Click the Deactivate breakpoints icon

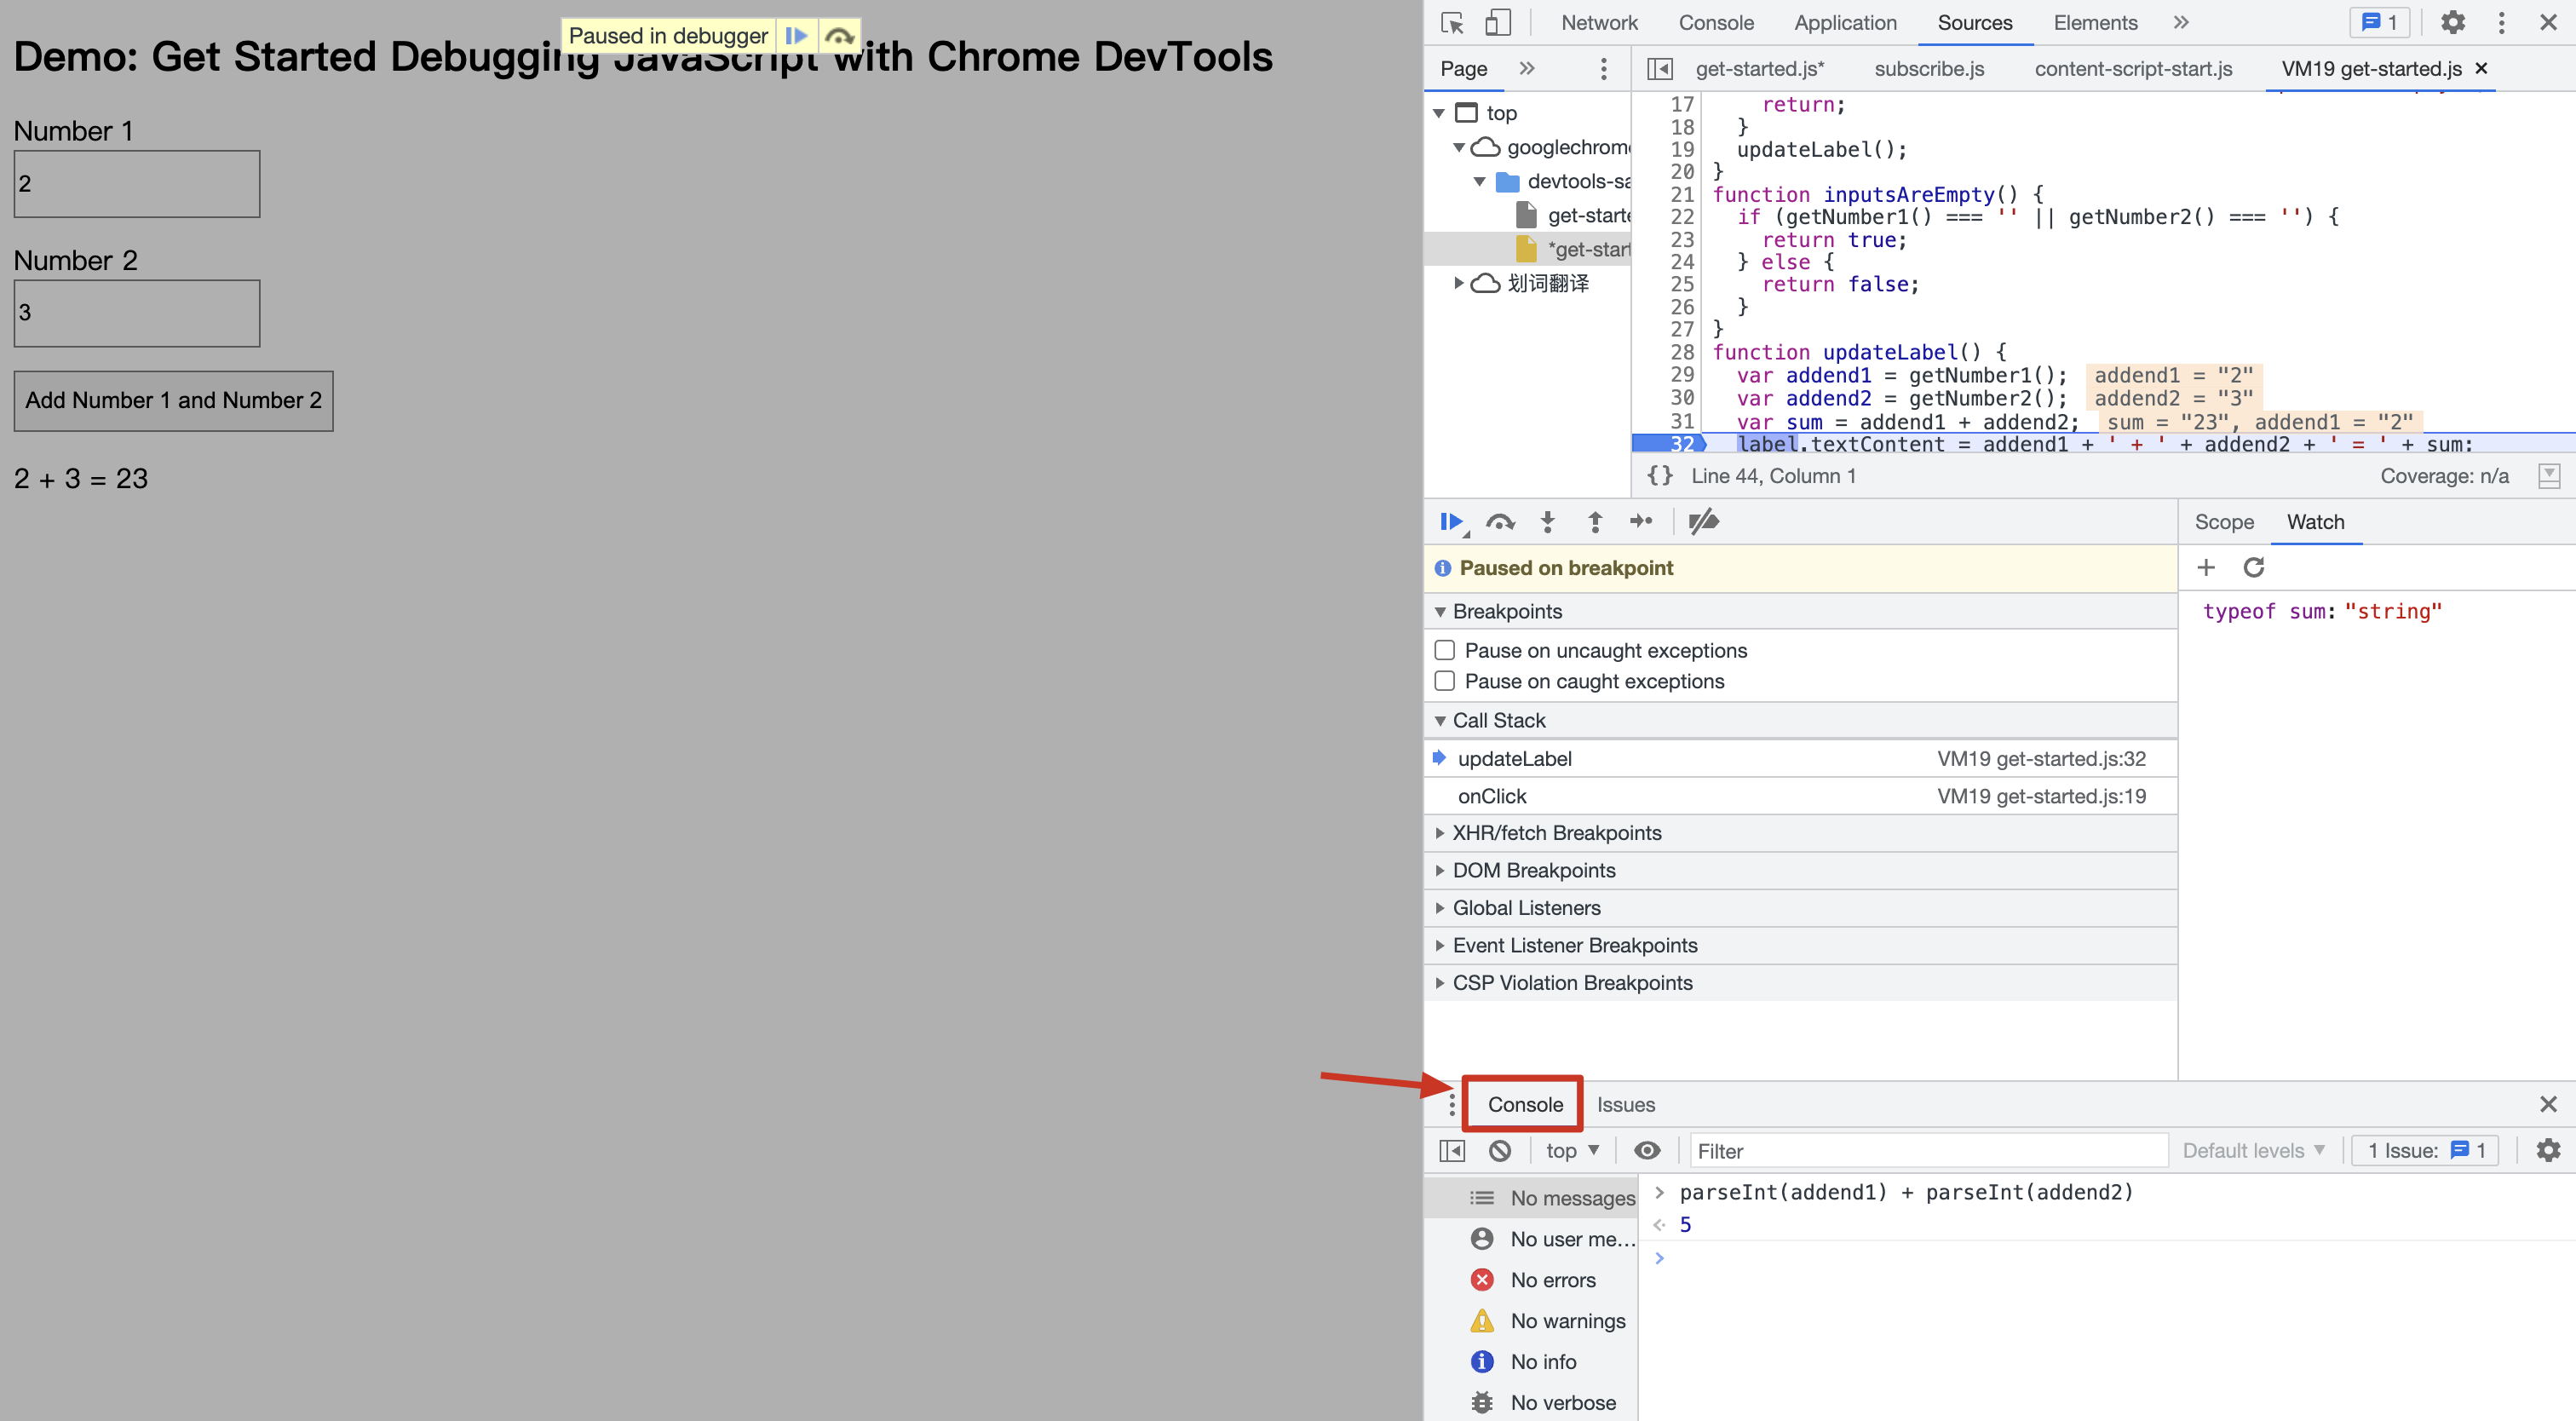[x=1703, y=521]
